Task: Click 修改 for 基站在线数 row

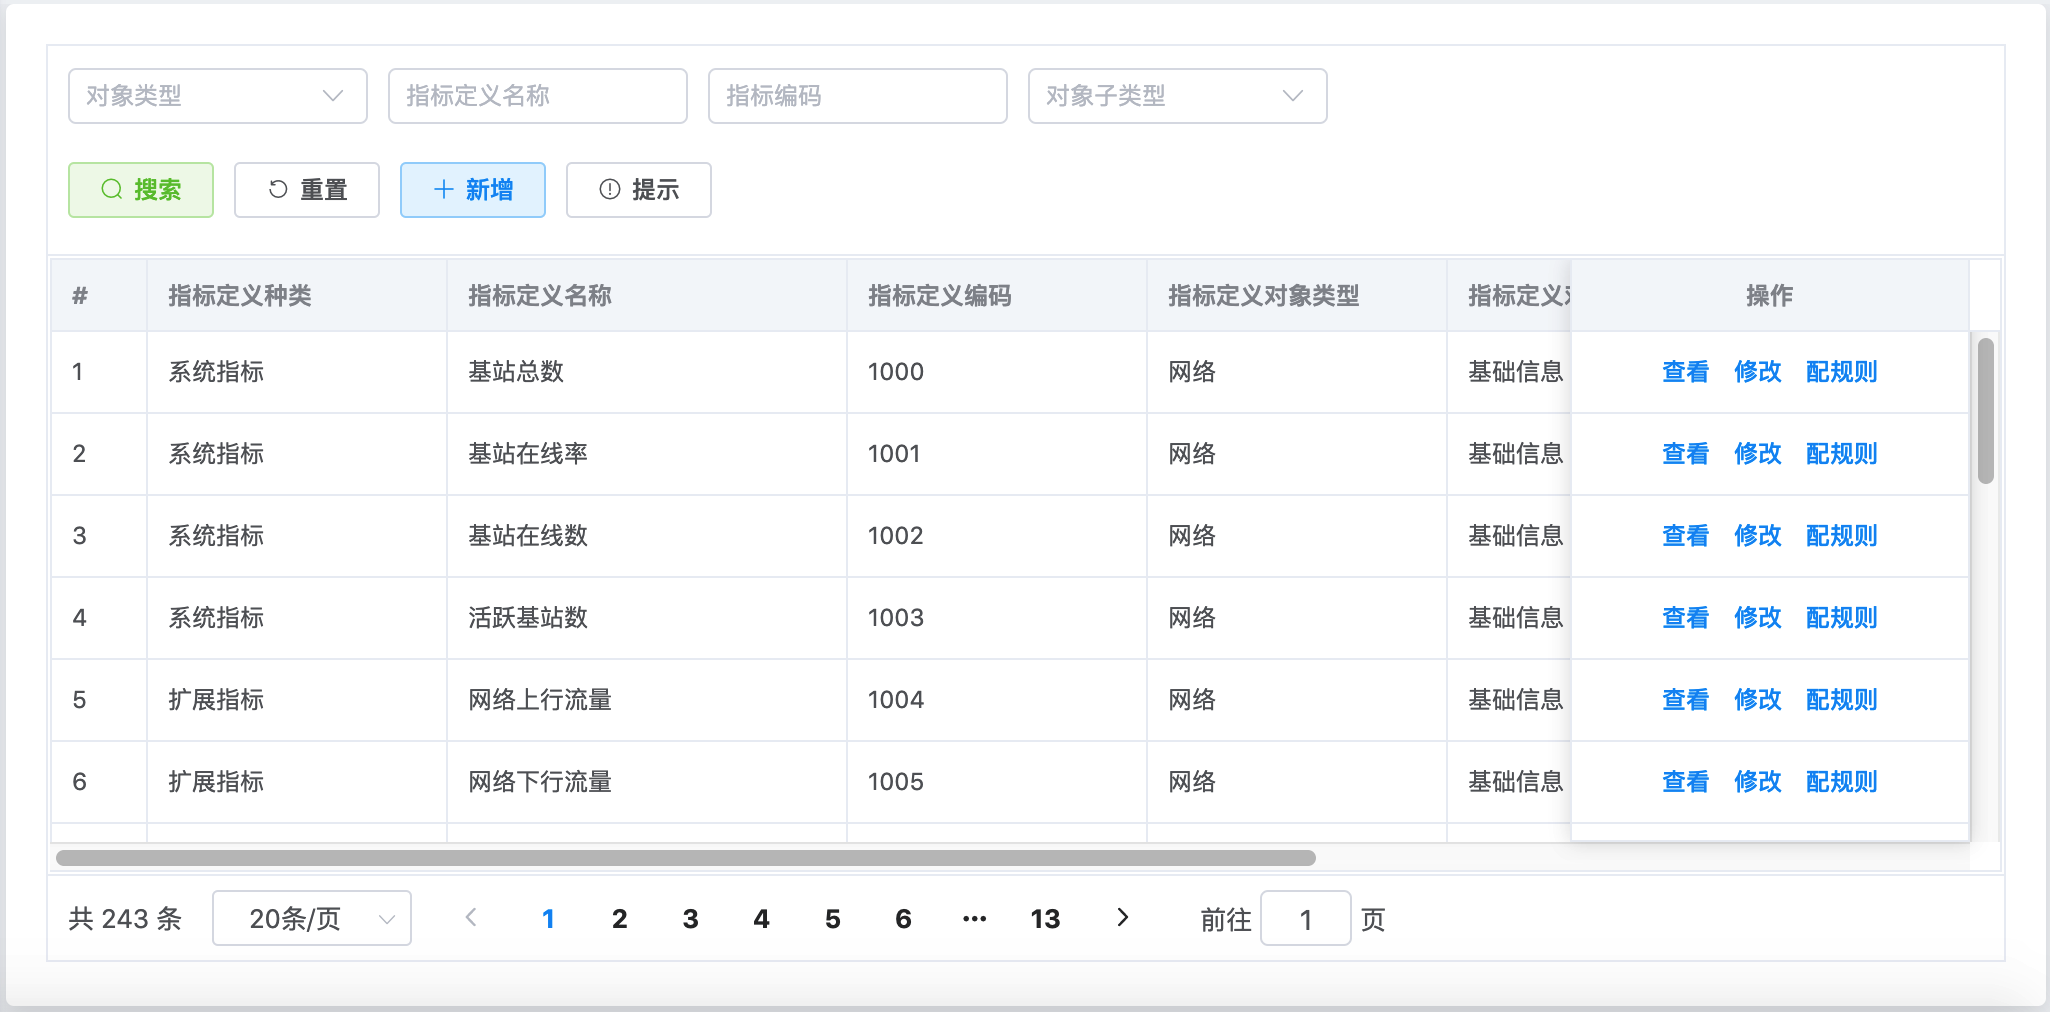Action: [1758, 536]
